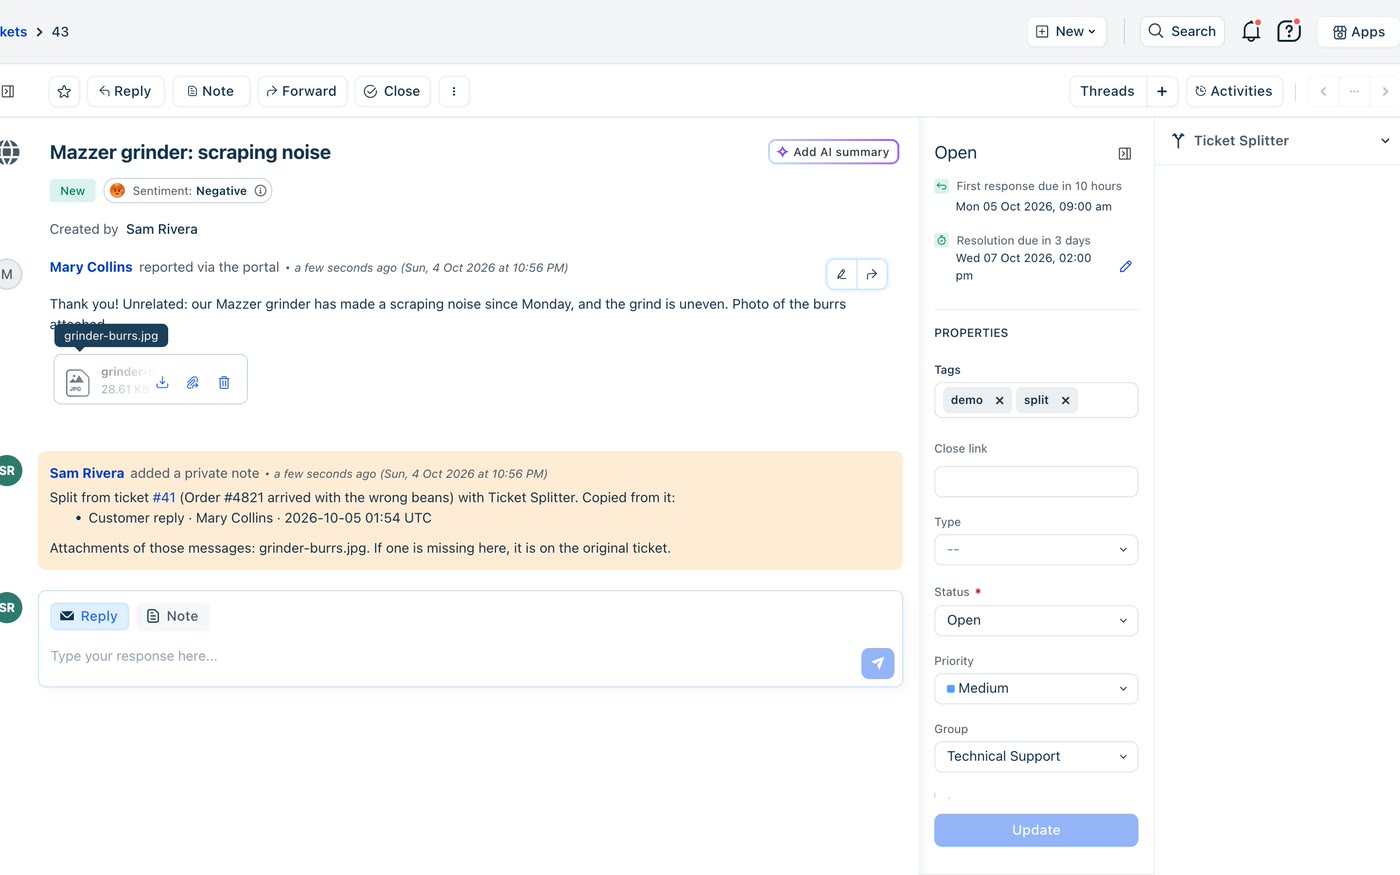
Task: Collapse the properties panel icon beside Open
Action: pyautogui.click(x=1125, y=153)
